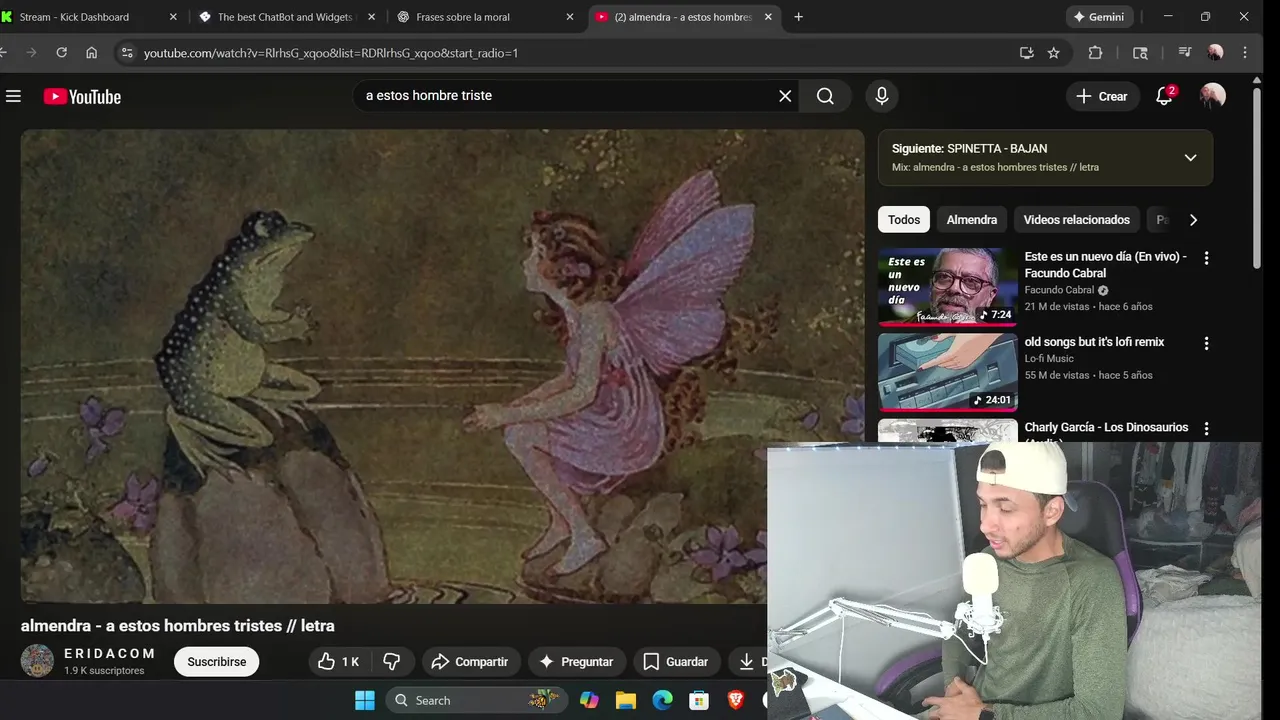
Task: Open the media controls icon in Chrome
Action: pos(1185,53)
